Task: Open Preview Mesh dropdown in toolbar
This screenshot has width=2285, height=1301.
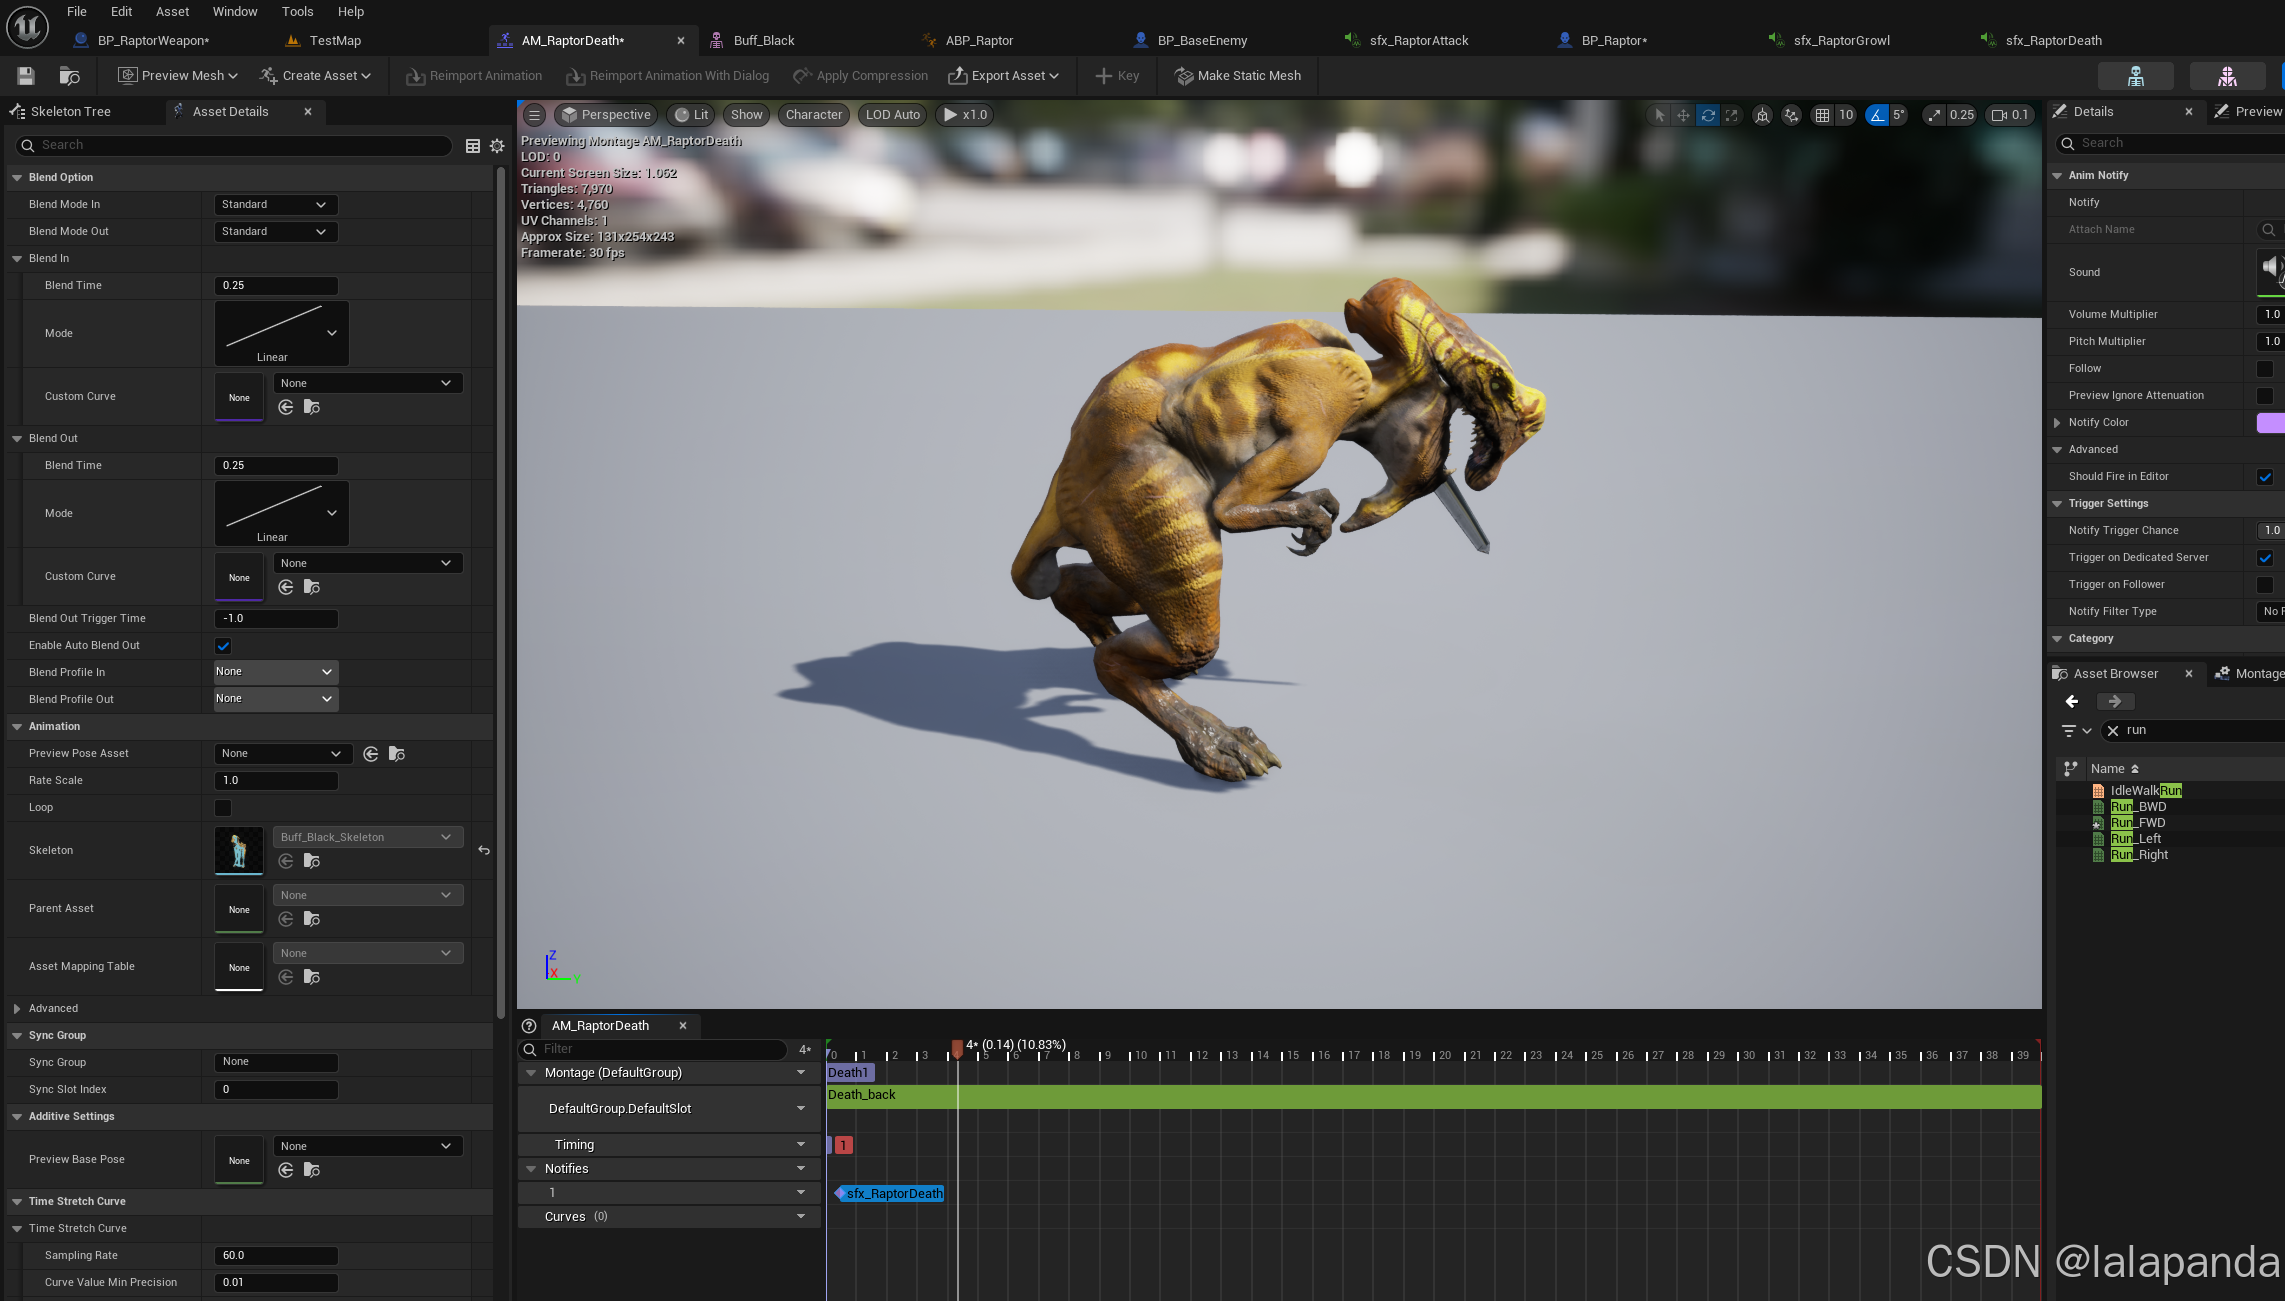Action: coord(178,76)
